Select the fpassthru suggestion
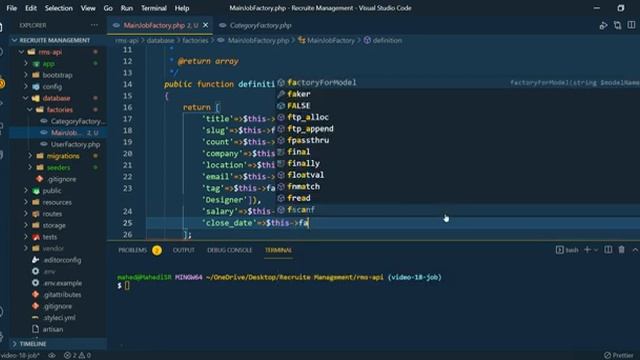The width and height of the screenshot is (640, 360). [308, 140]
